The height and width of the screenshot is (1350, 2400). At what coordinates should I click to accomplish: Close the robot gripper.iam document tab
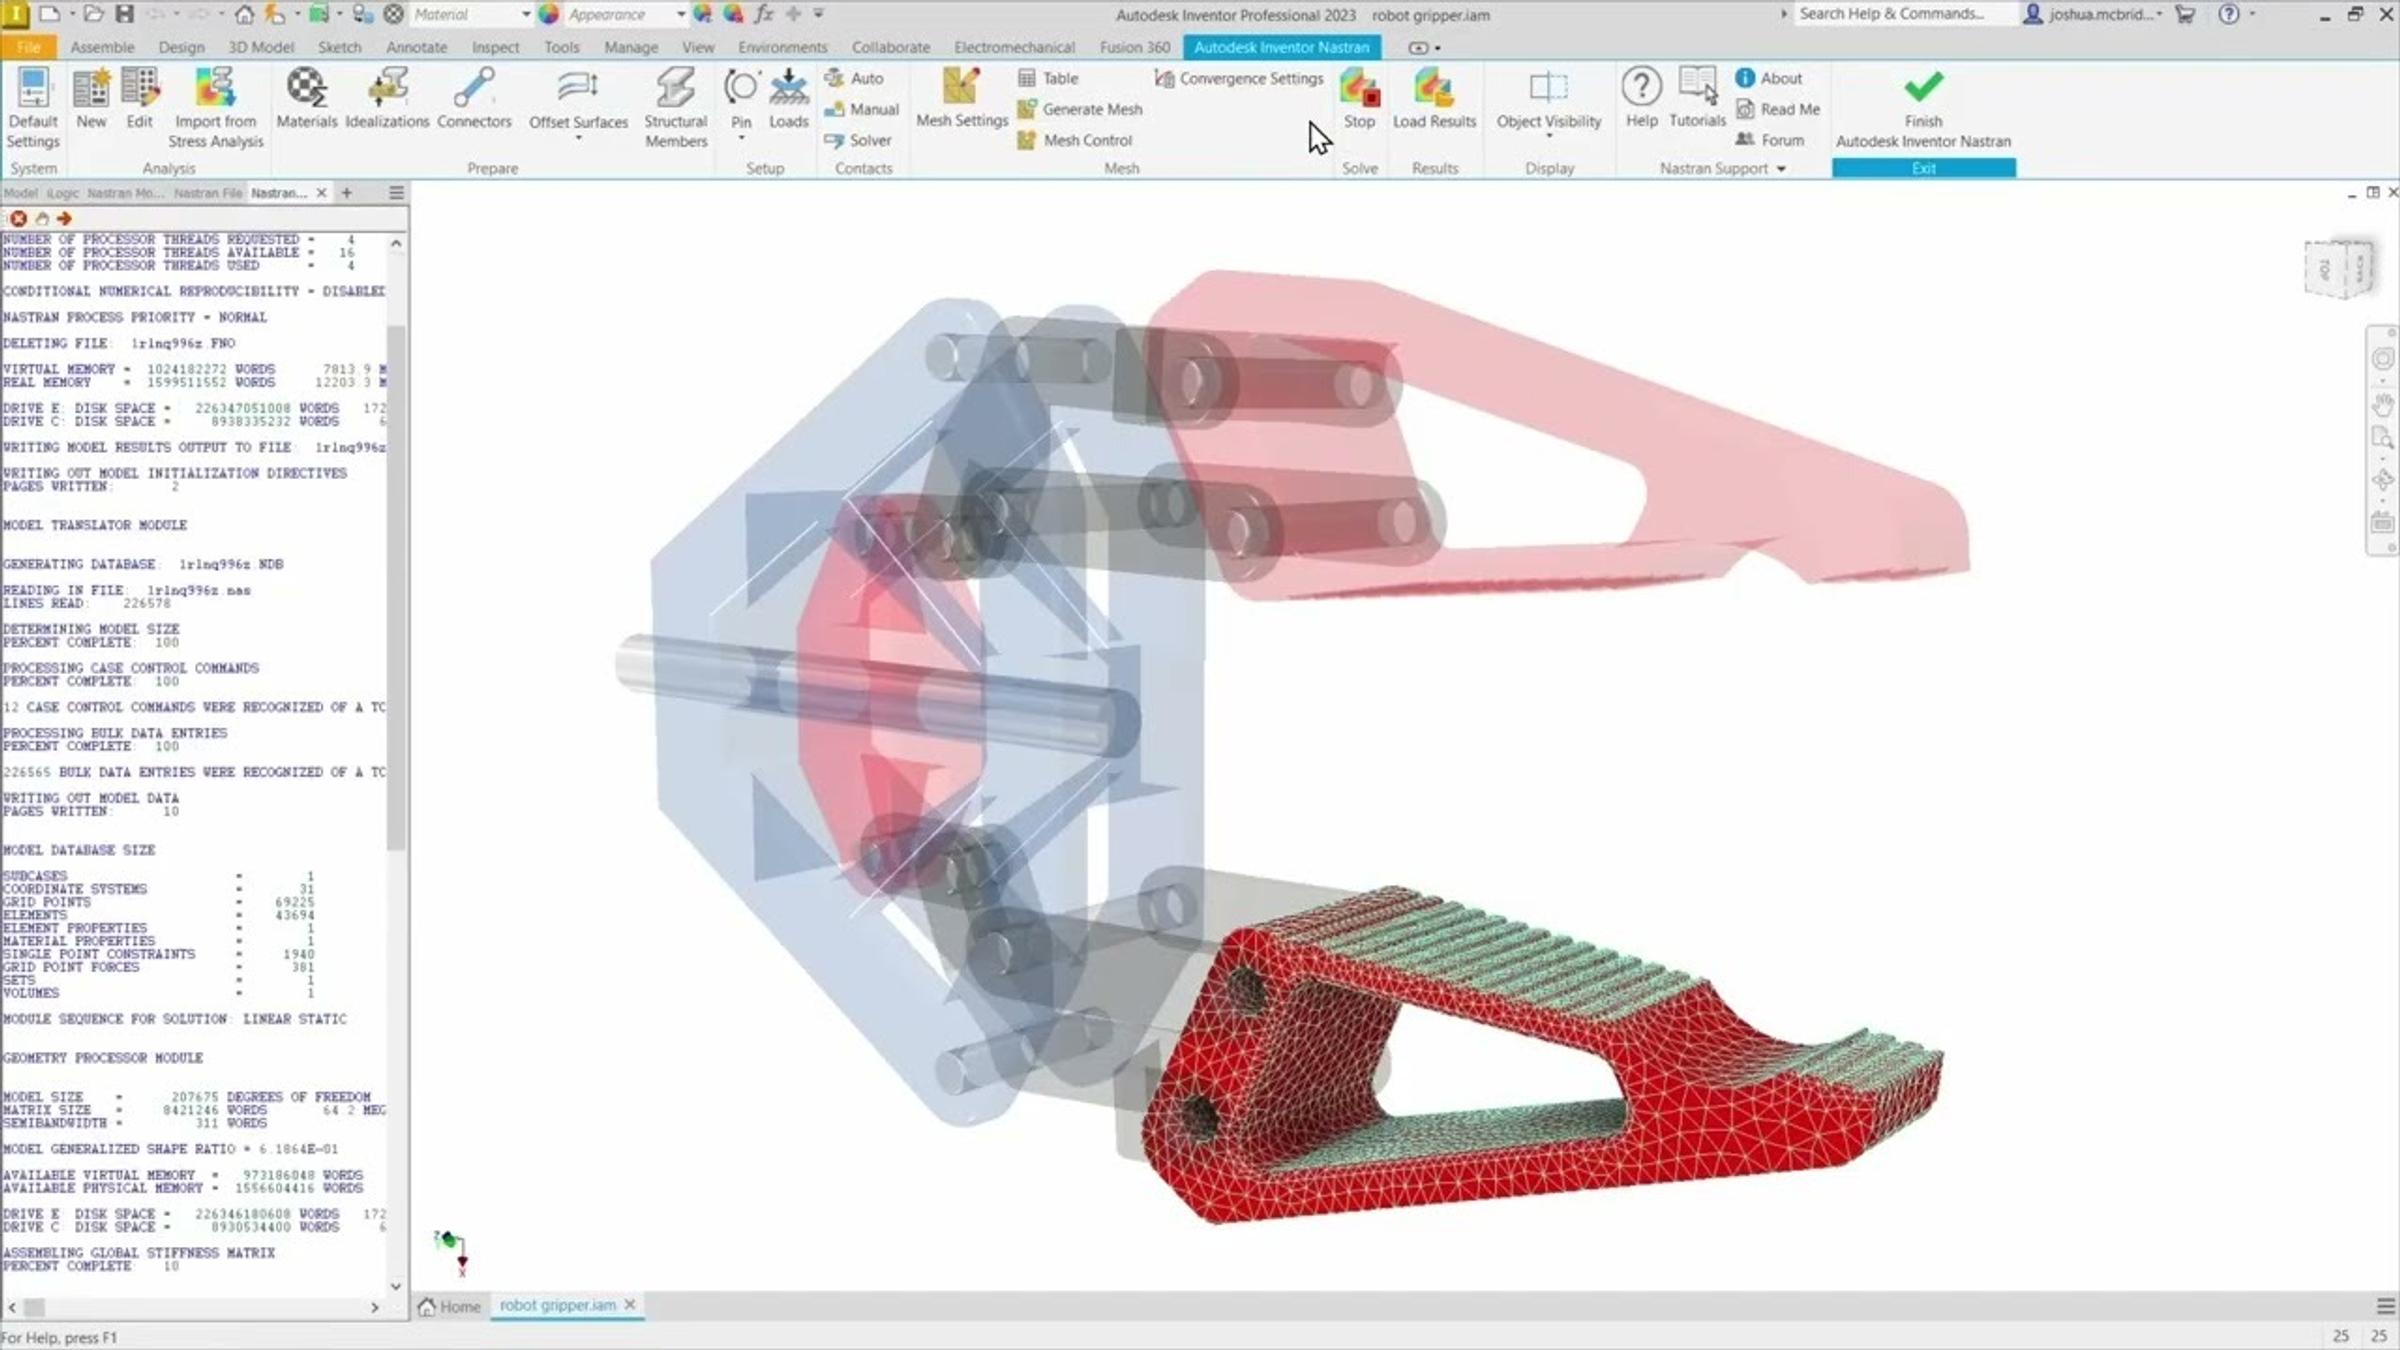click(630, 1305)
